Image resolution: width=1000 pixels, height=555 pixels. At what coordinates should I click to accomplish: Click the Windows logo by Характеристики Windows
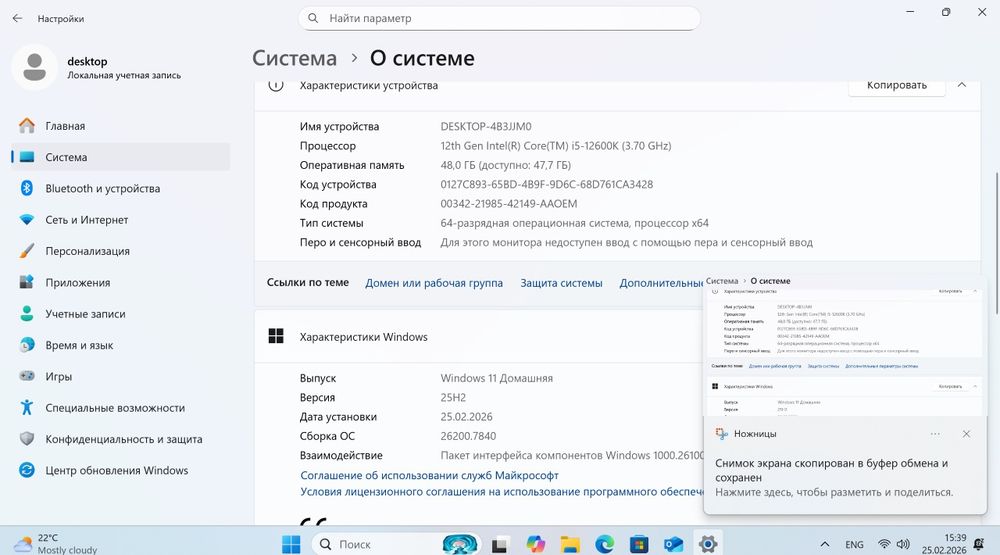click(276, 336)
